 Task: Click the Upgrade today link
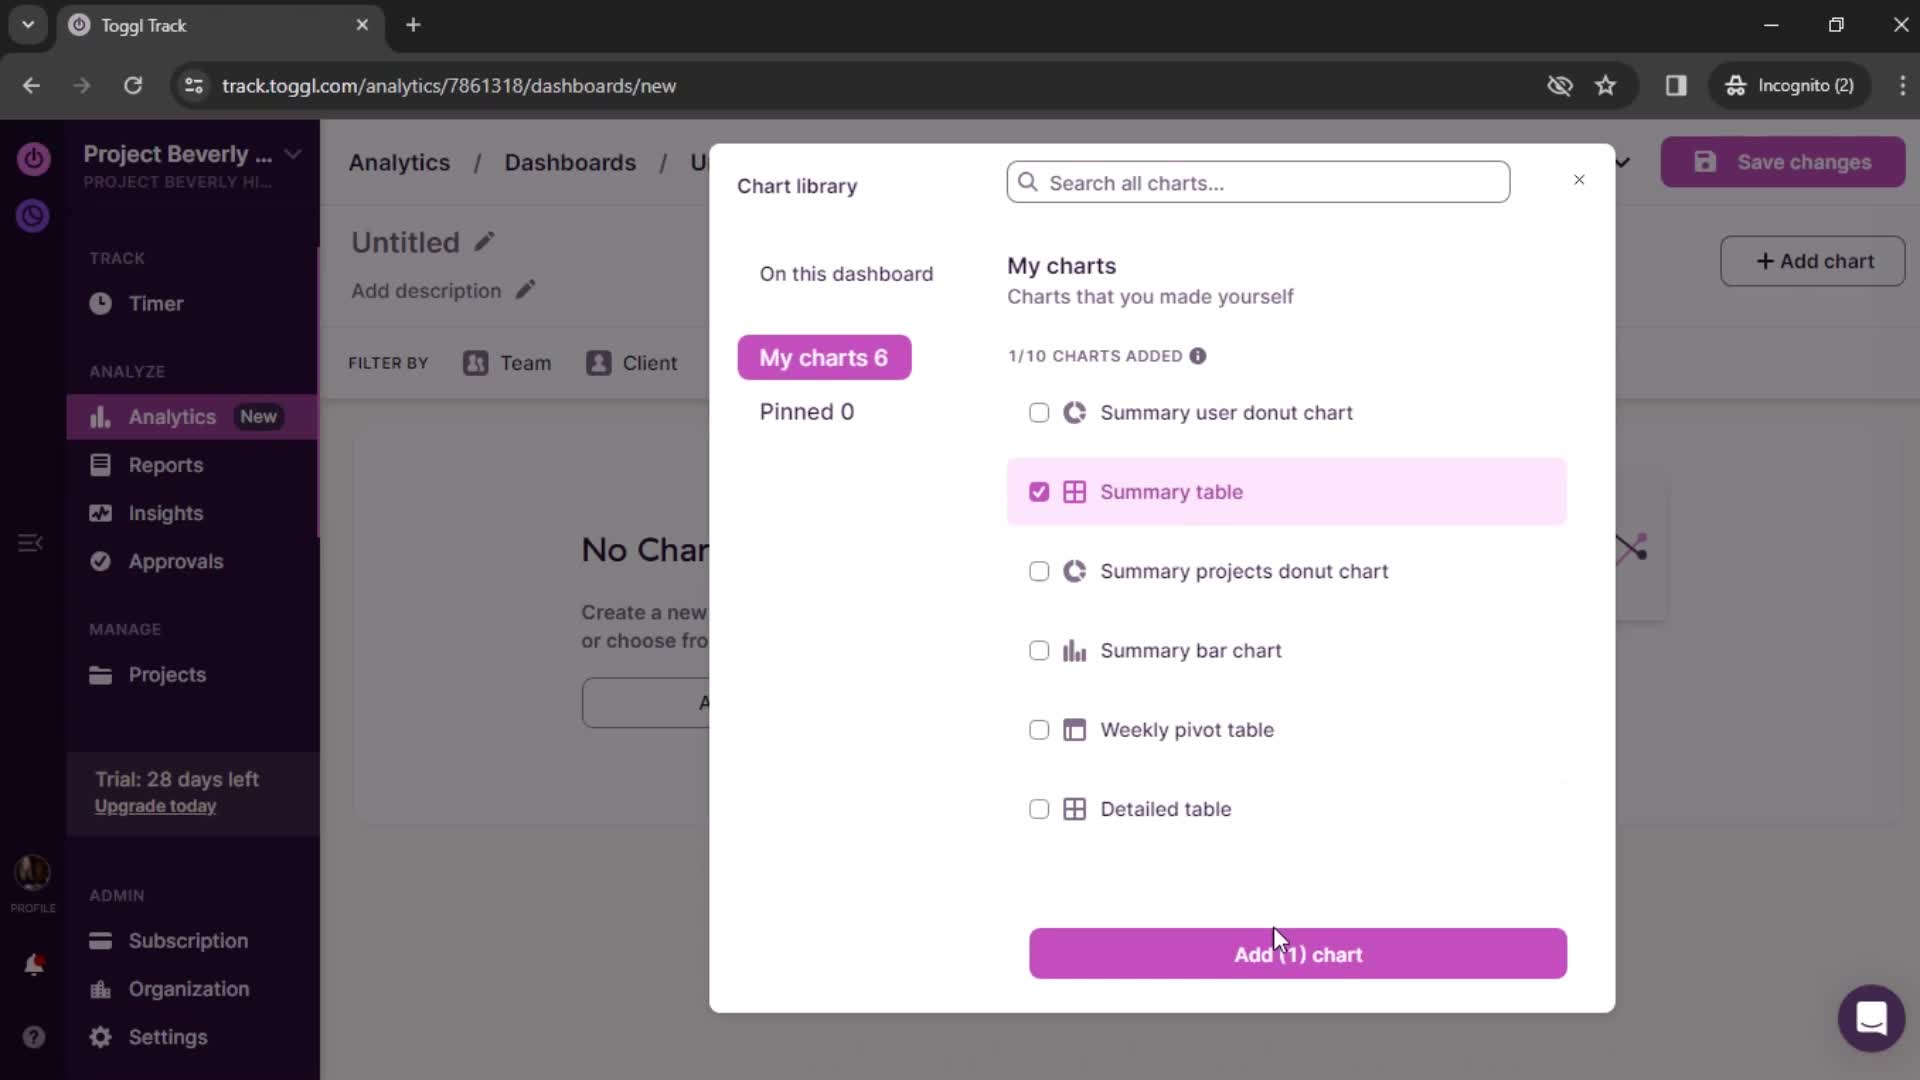154,806
